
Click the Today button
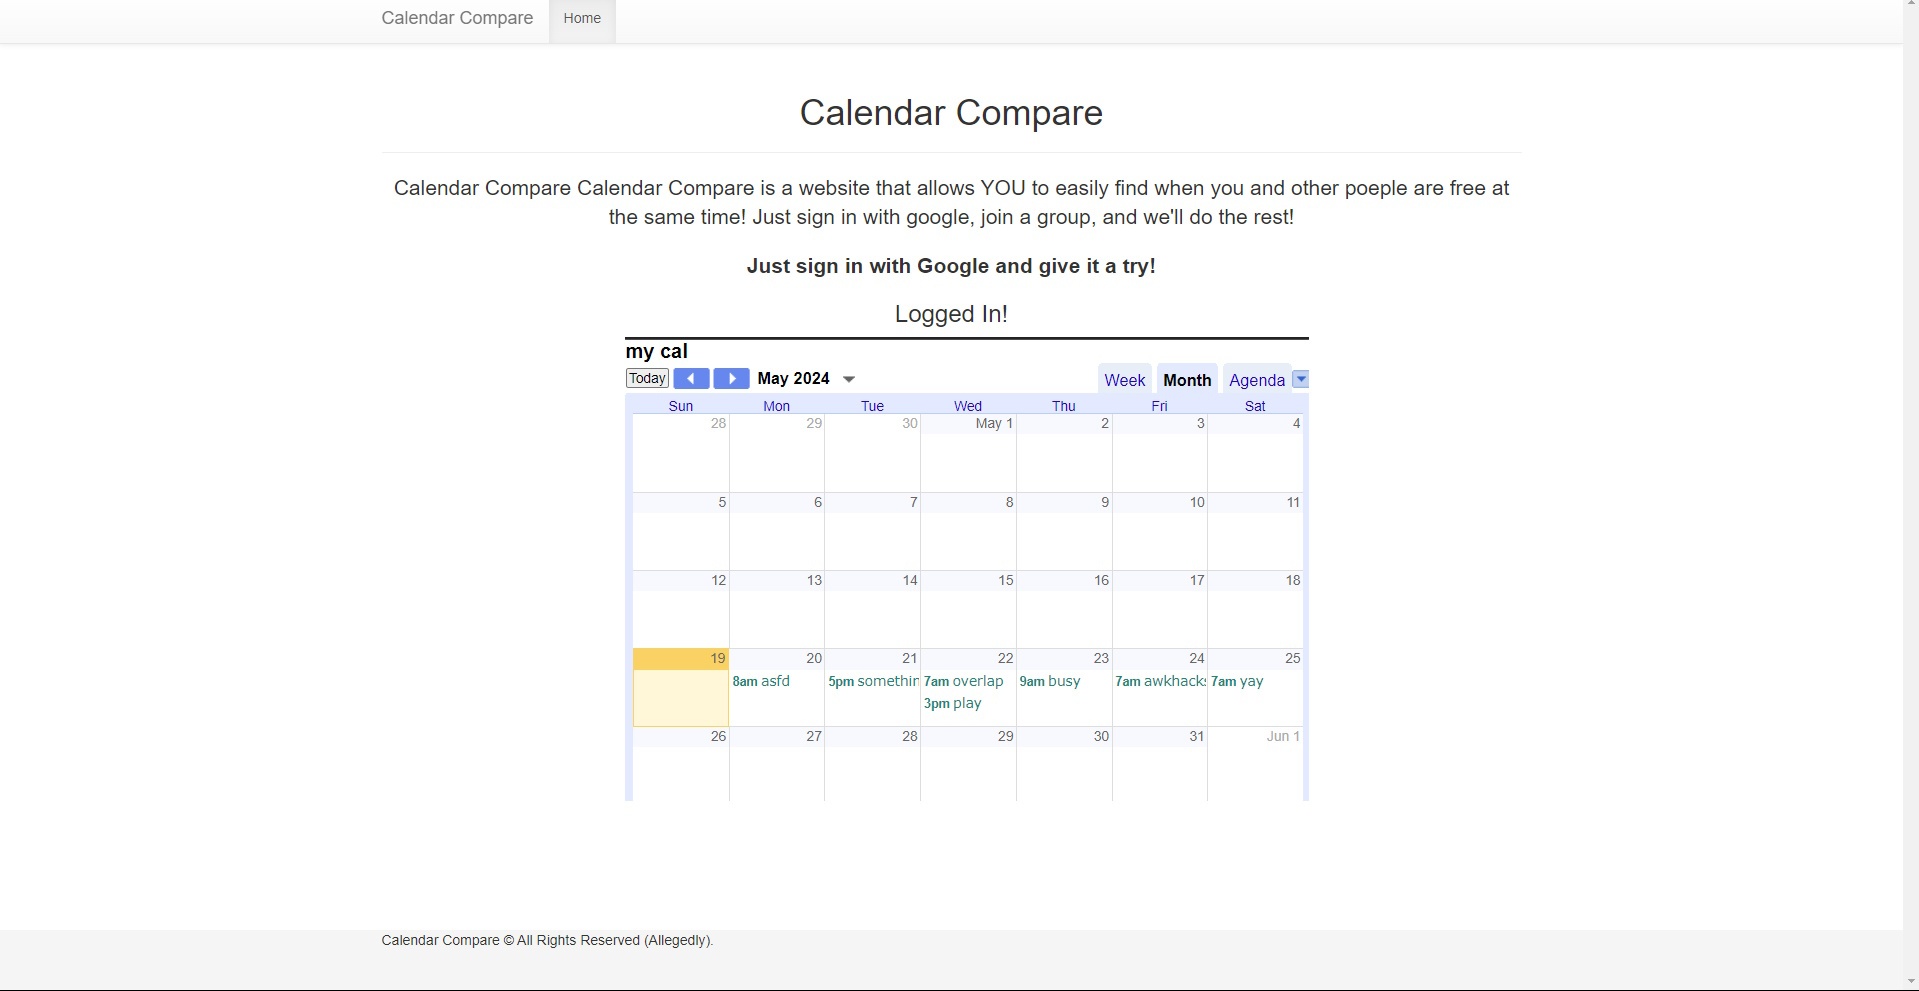(x=647, y=379)
